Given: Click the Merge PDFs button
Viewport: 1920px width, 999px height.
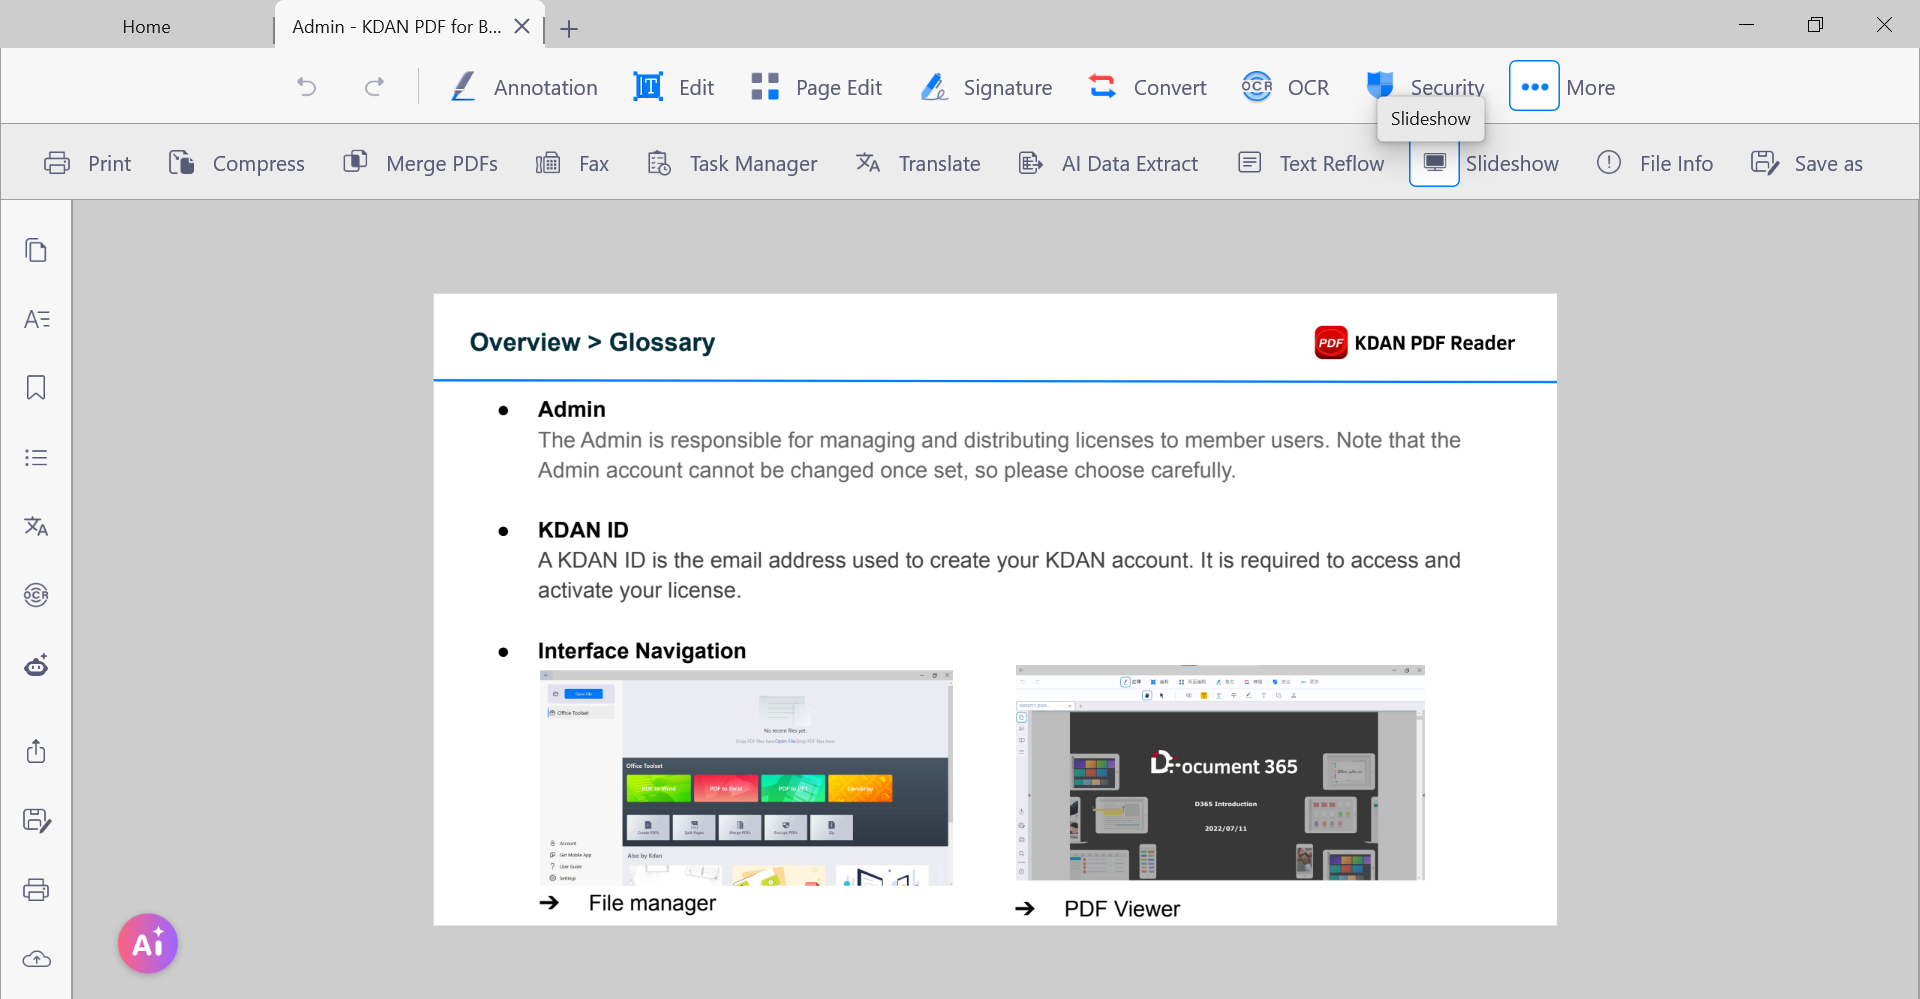Looking at the screenshot, I should coord(421,163).
